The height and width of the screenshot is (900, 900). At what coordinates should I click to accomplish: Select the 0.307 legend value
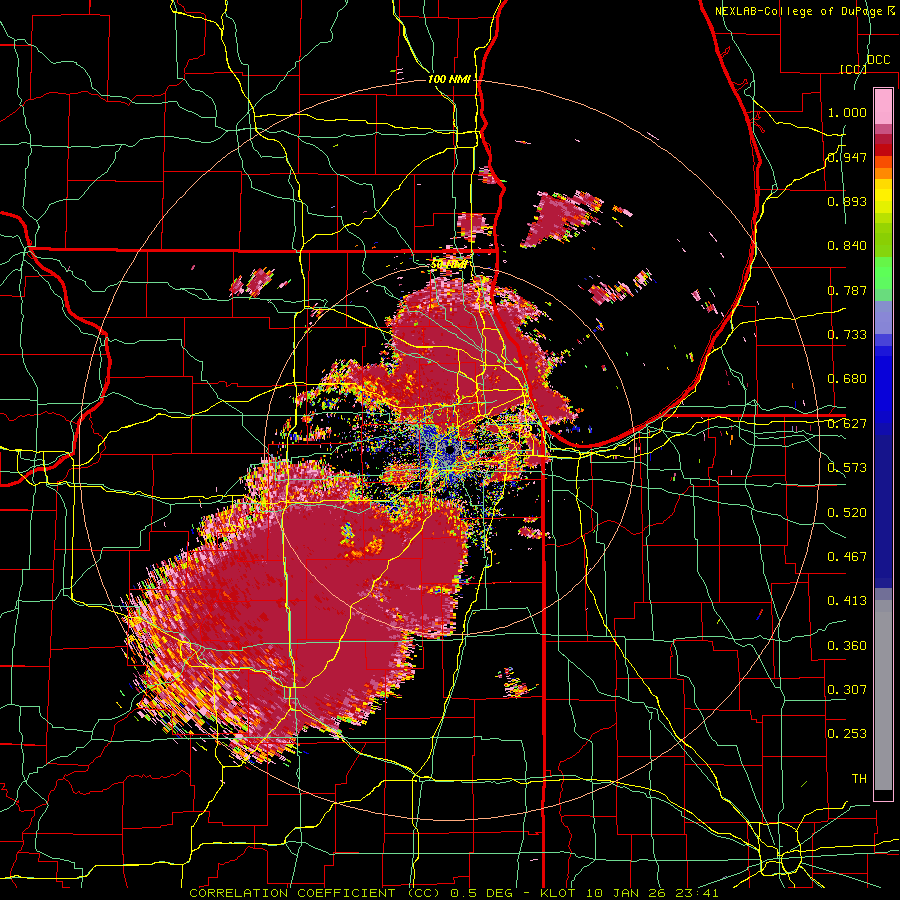pos(847,689)
